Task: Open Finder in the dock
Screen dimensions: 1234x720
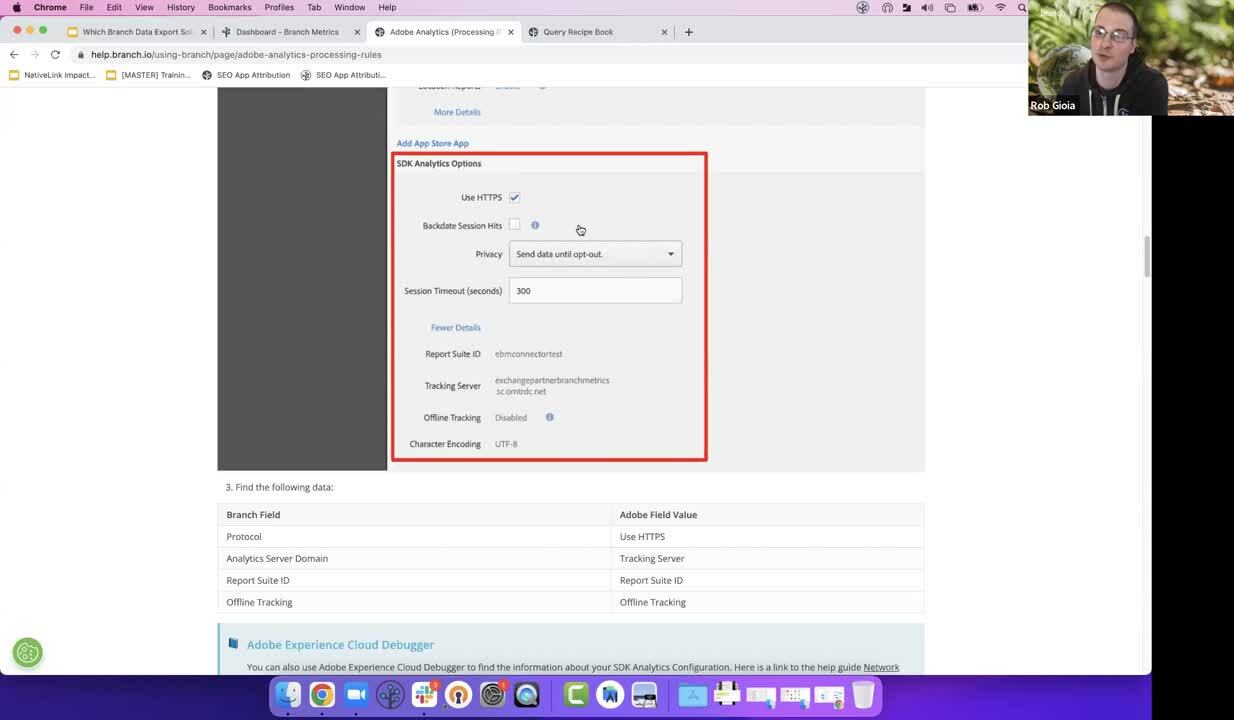Action: (x=288, y=694)
